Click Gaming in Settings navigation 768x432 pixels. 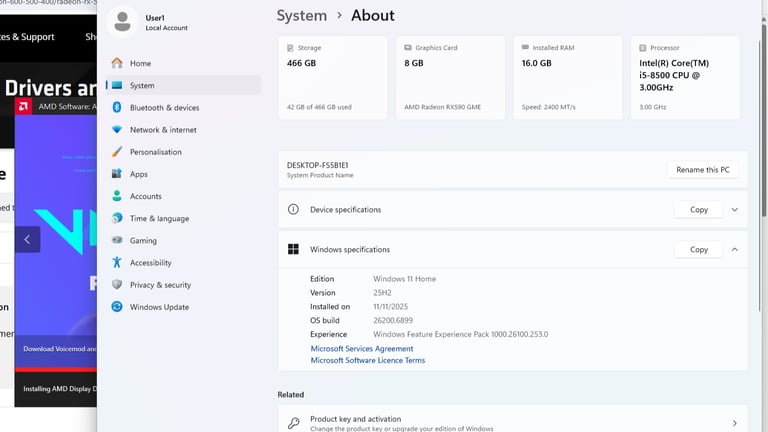click(183, 240)
